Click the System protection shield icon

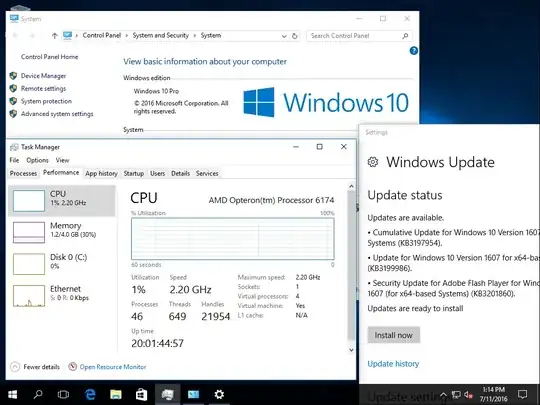[x=13, y=101]
